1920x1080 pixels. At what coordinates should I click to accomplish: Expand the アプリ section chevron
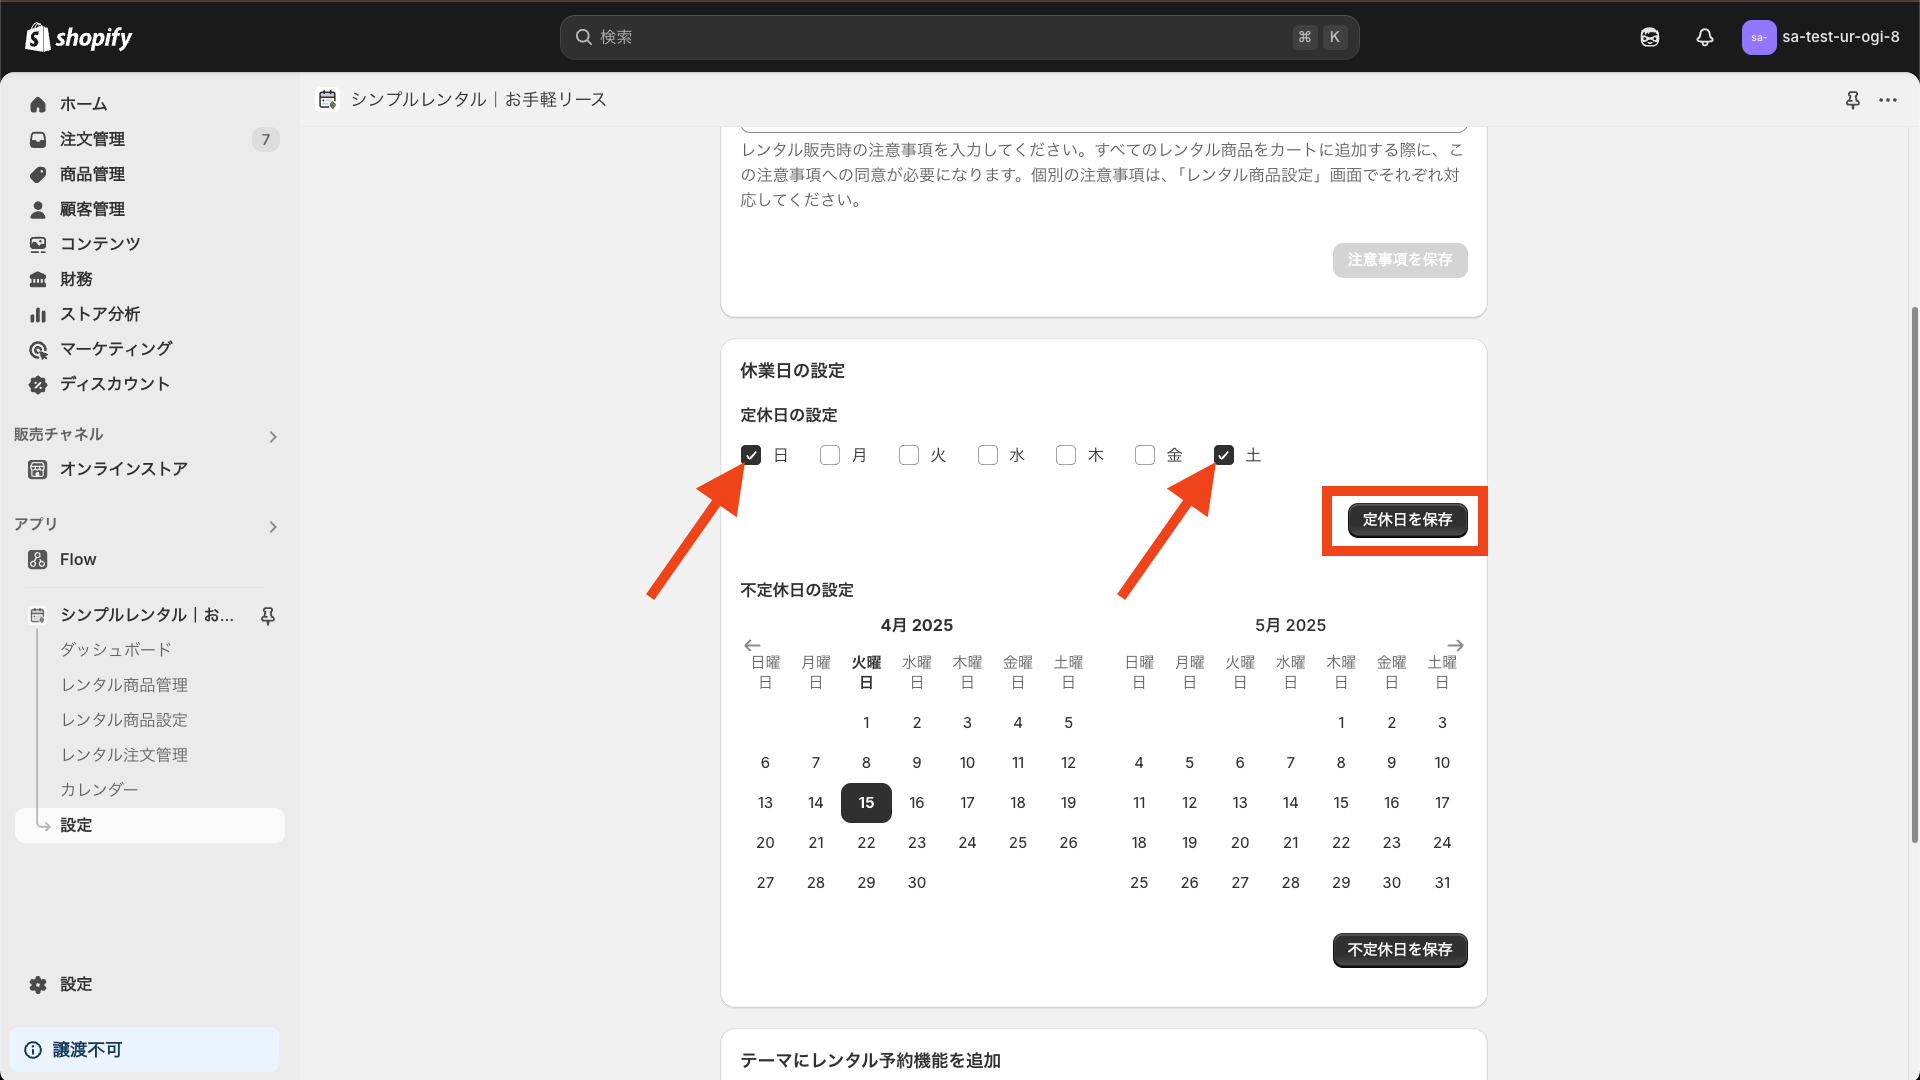[273, 527]
